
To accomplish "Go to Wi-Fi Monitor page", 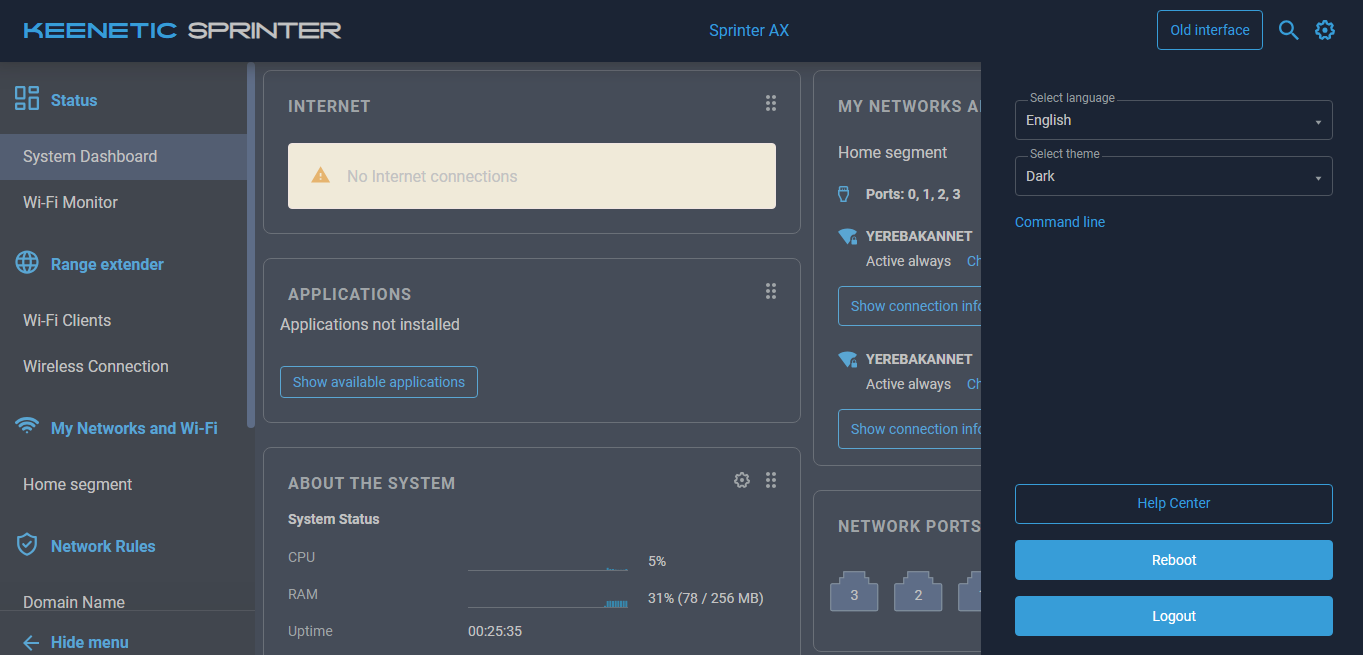I will click(124, 203).
